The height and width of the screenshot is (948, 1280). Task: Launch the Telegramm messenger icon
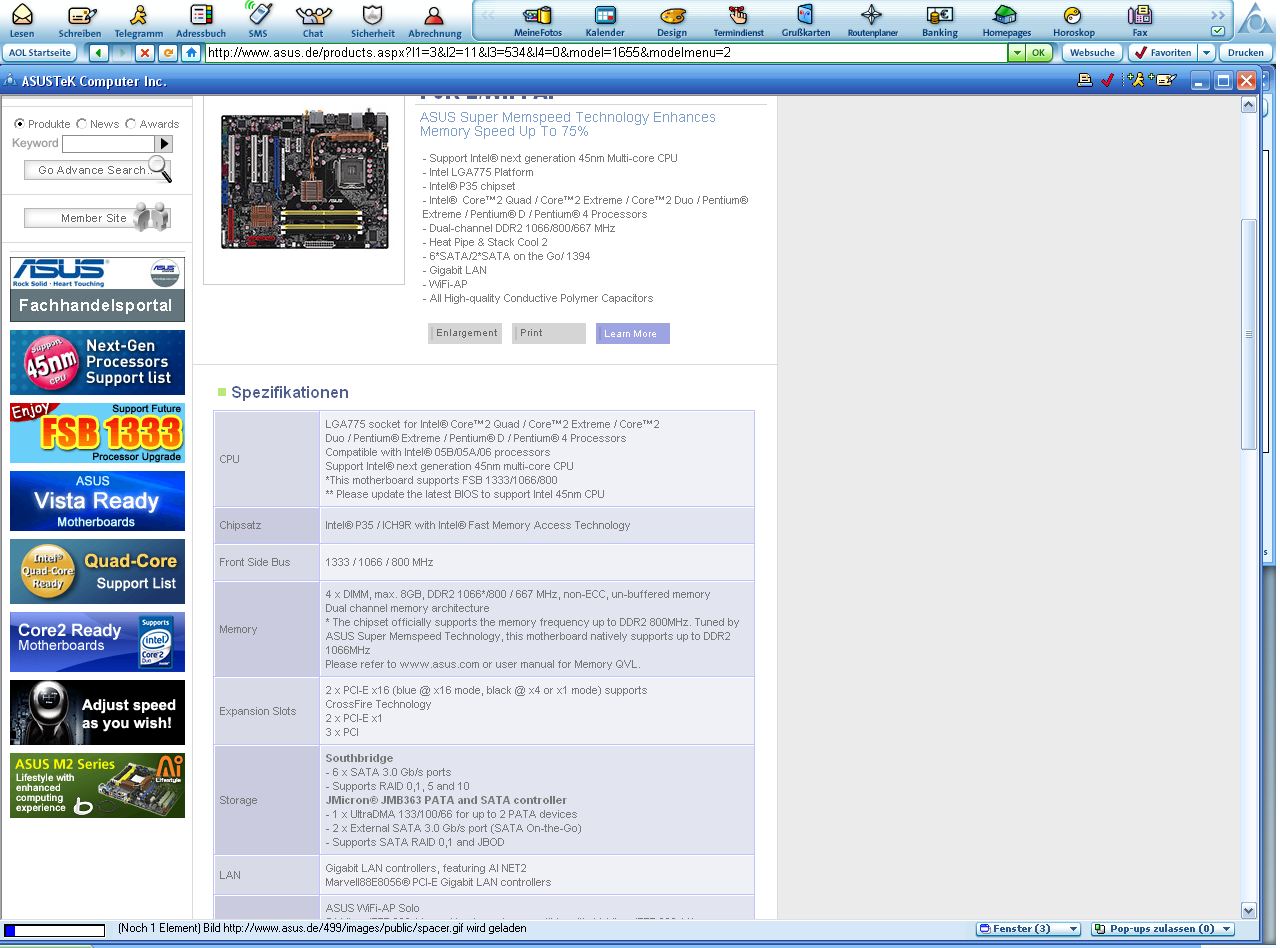pyautogui.click(x=139, y=15)
